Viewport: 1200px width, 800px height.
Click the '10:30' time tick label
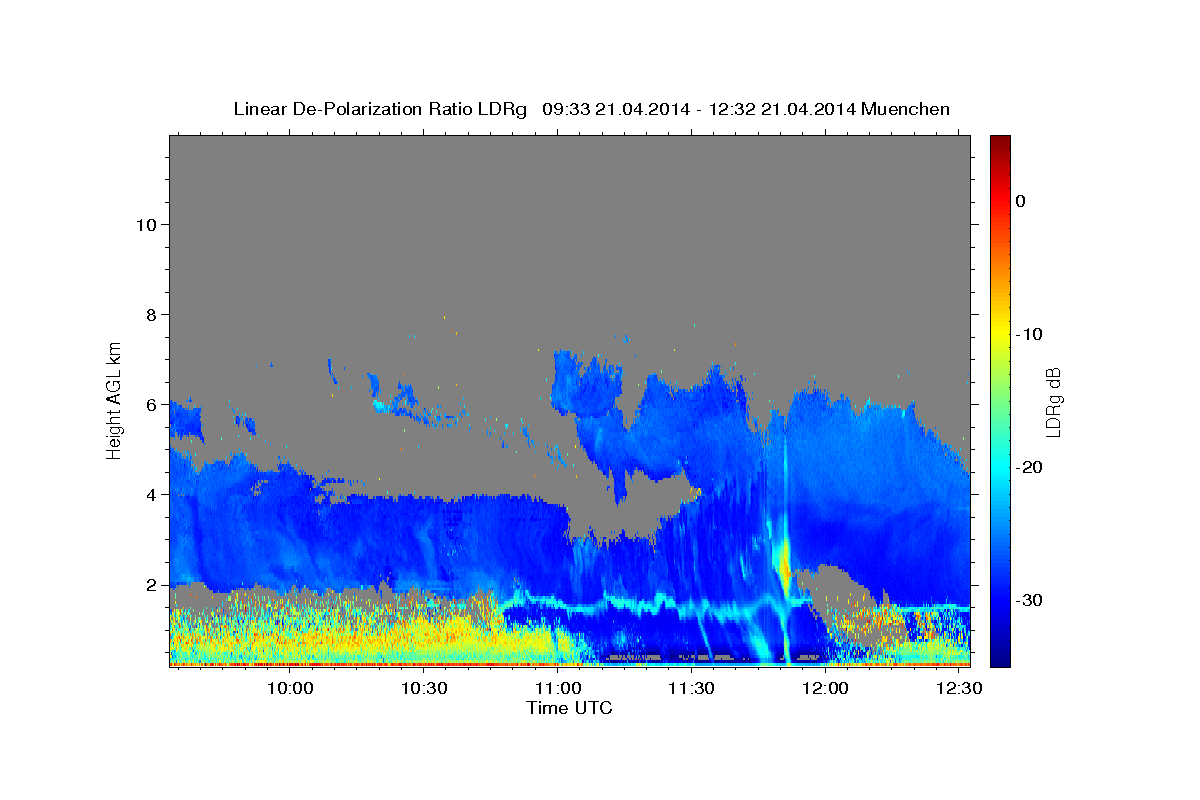coord(424,689)
